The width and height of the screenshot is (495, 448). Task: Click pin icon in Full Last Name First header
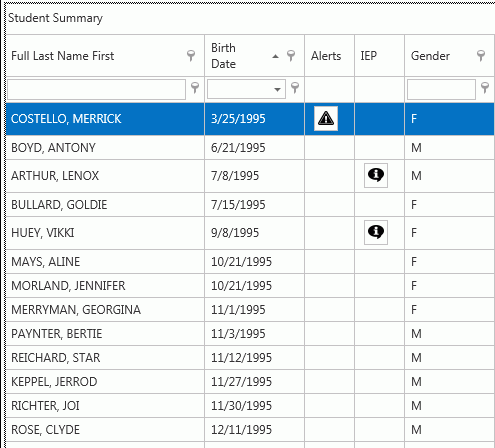(x=191, y=55)
